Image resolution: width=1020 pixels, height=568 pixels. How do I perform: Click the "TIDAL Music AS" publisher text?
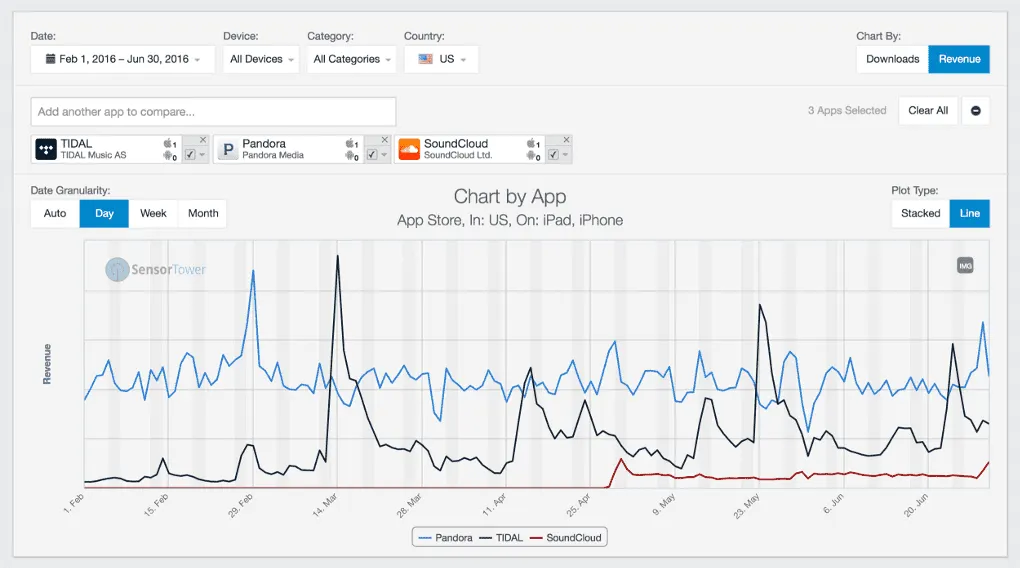[x=94, y=156]
